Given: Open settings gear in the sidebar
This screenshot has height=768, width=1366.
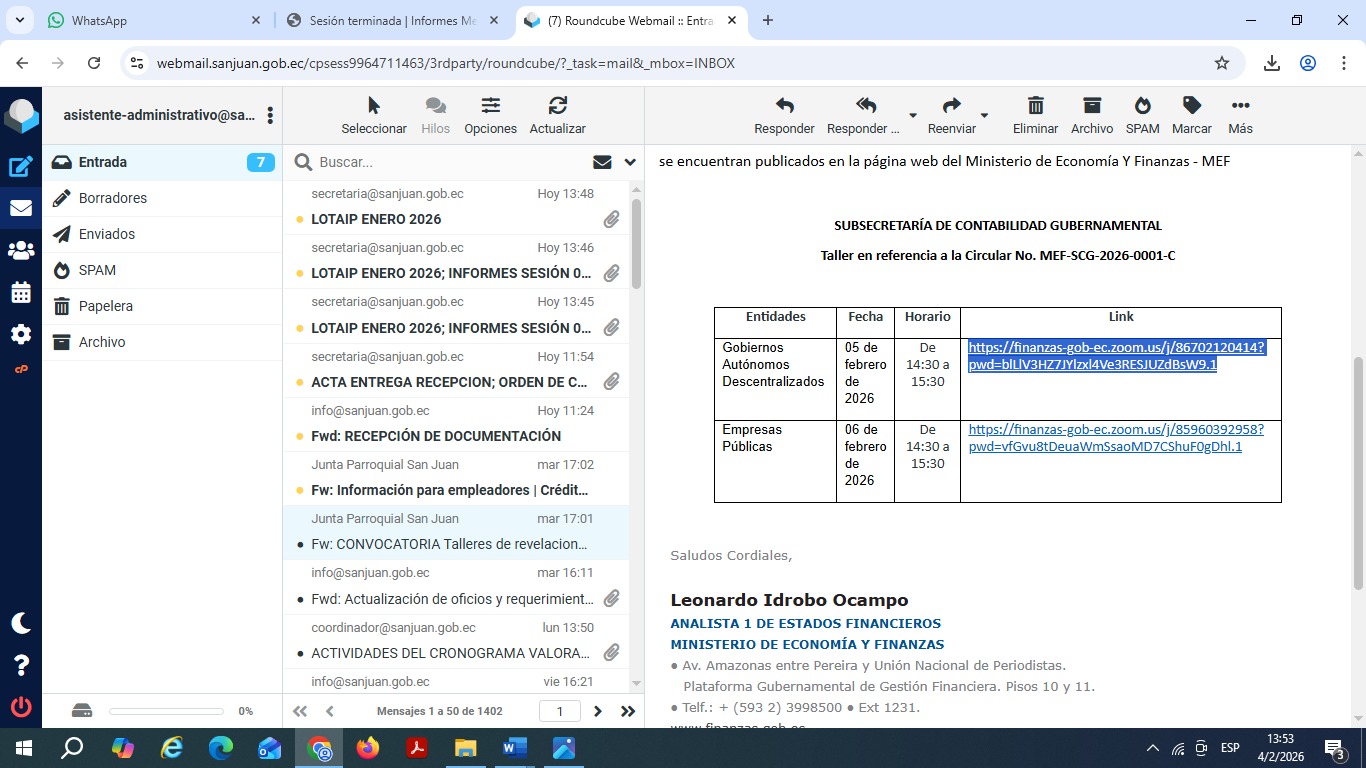Looking at the screenshot, I should (21, 335).
